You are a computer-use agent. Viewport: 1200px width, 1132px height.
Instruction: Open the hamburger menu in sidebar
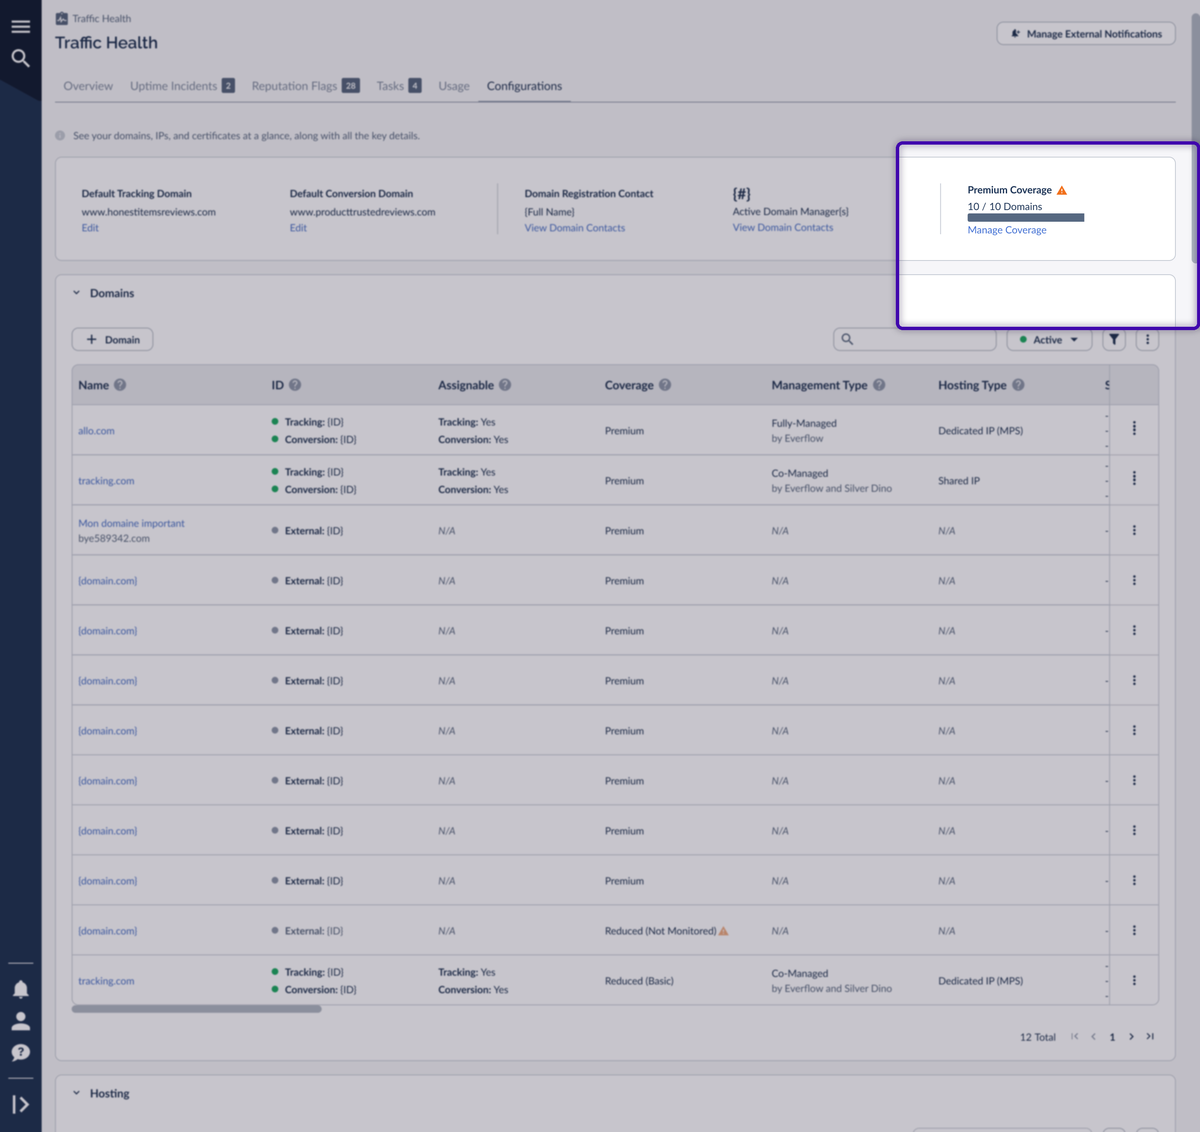tap(20, 27)
